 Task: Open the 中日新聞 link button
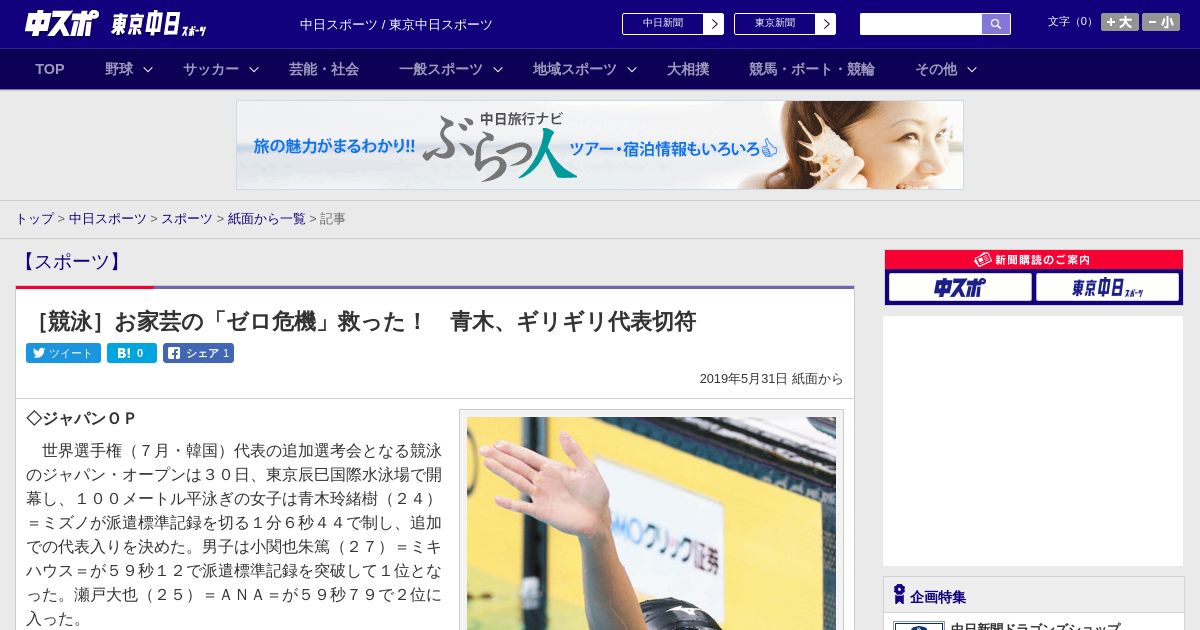tap(663, 24)
